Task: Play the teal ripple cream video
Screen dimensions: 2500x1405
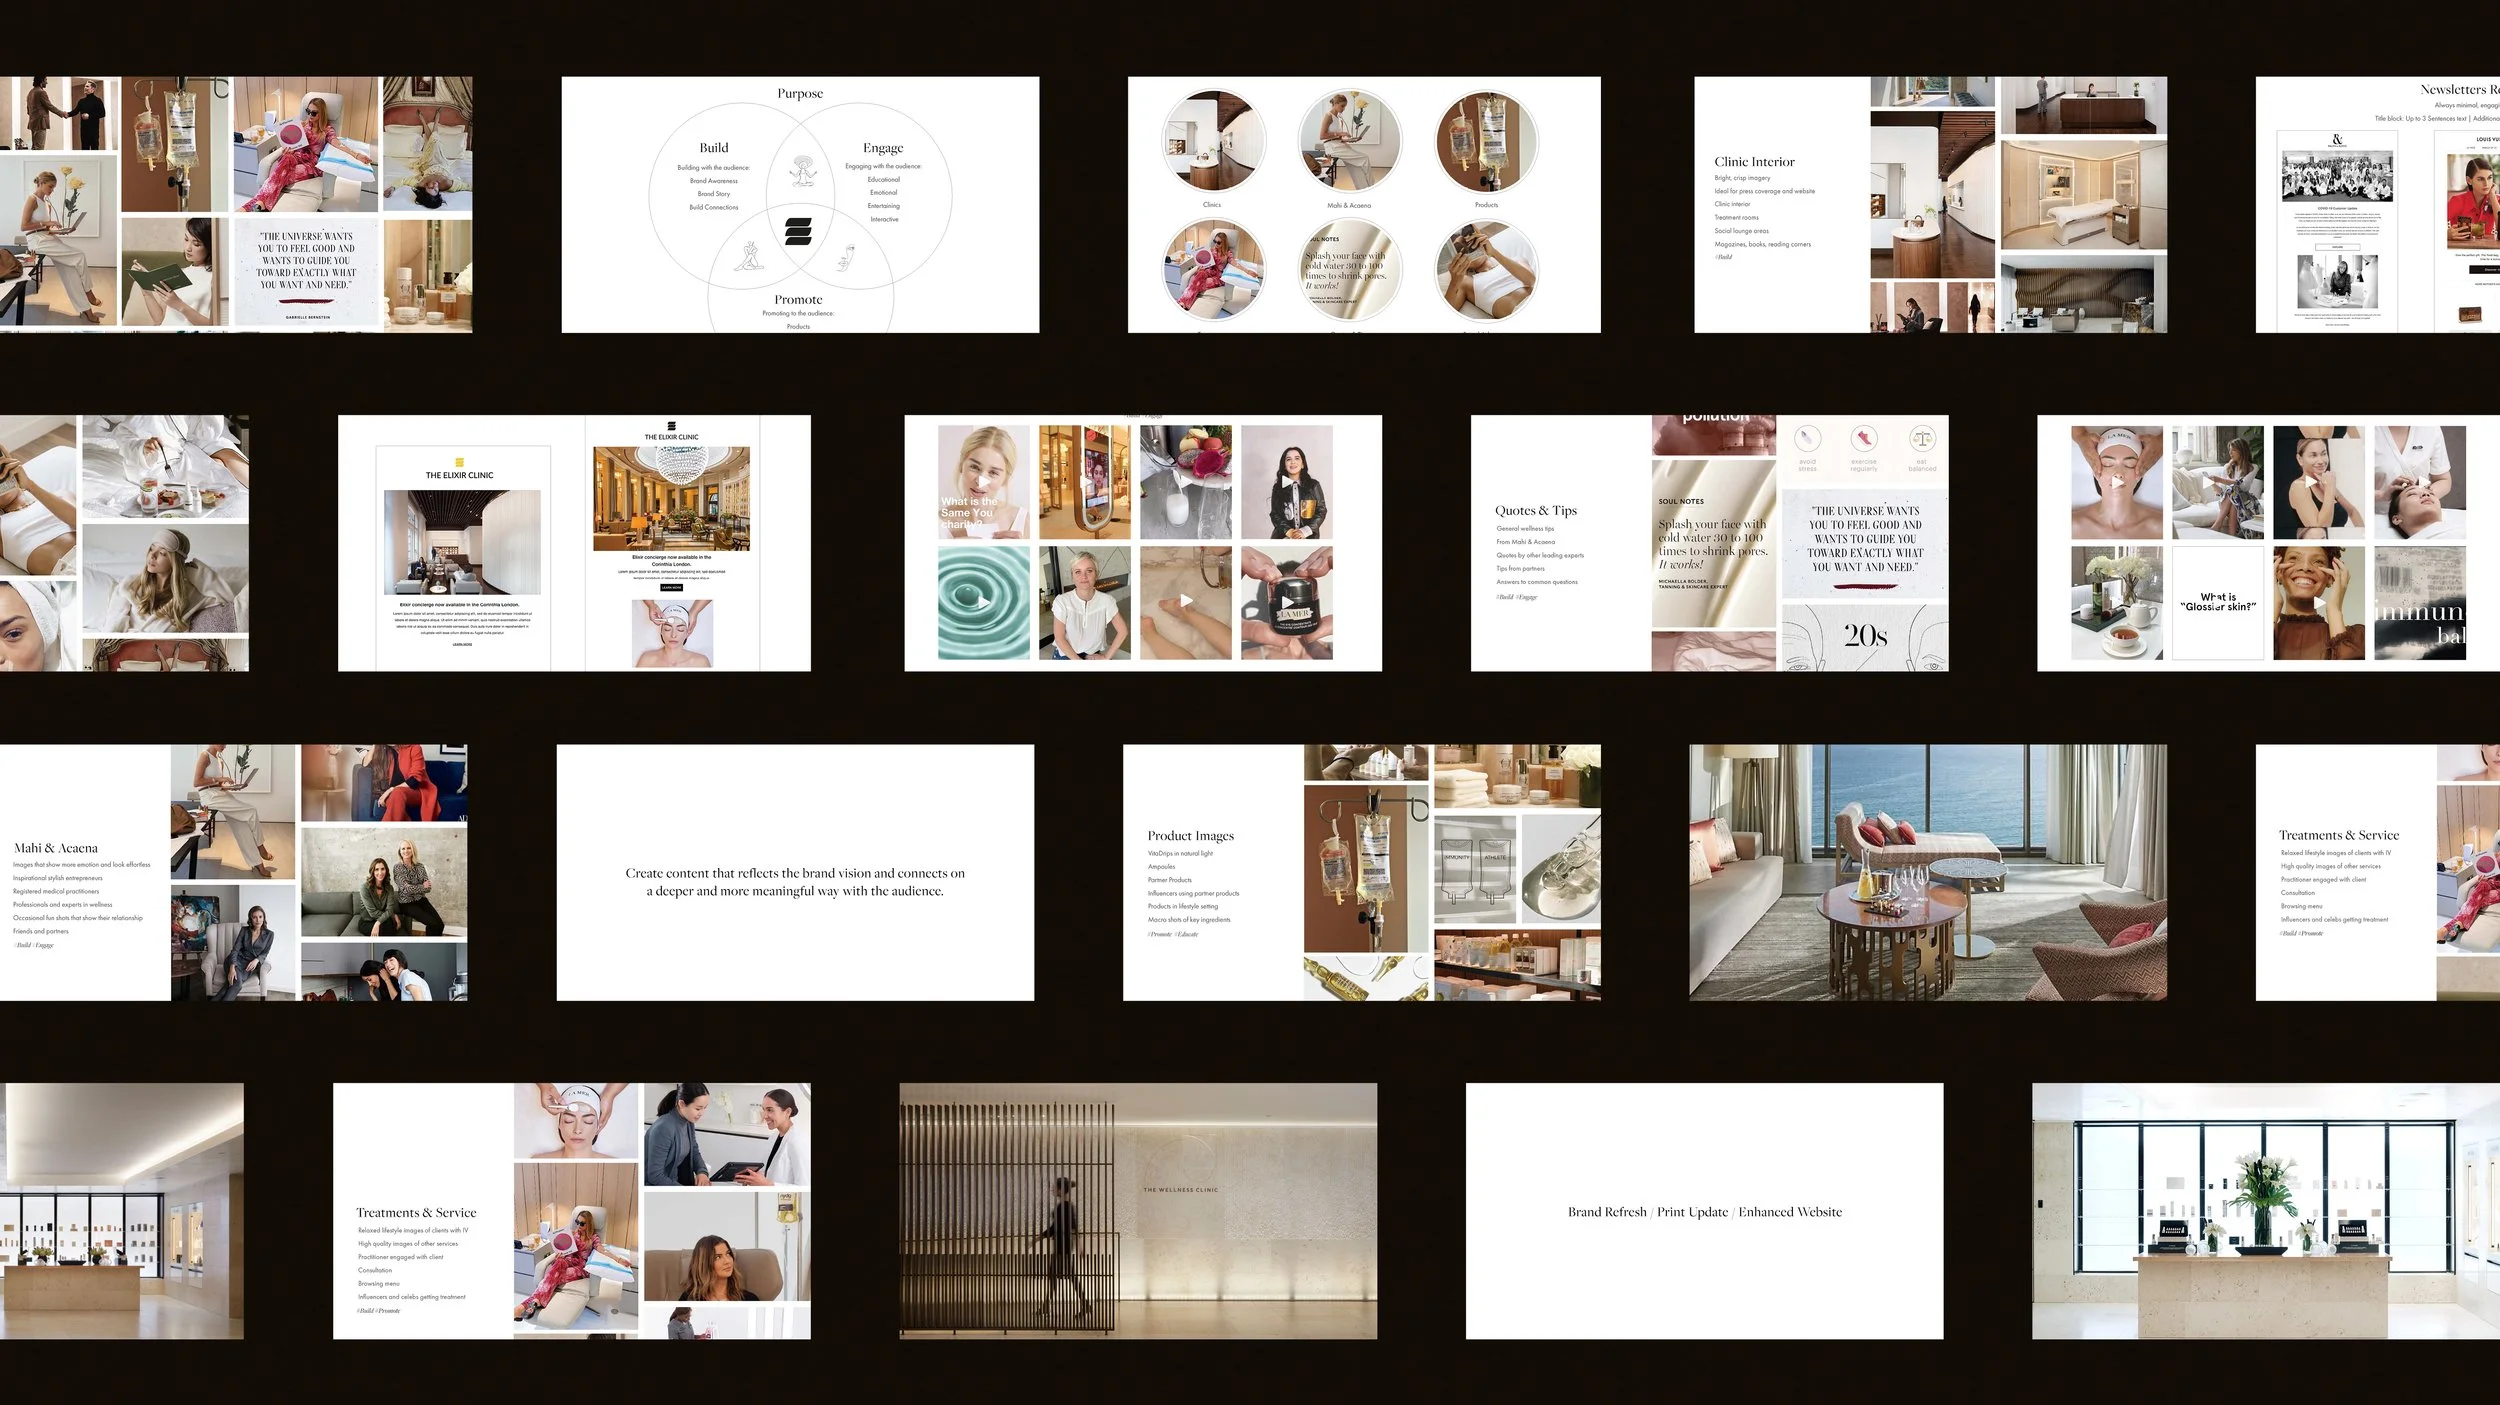Action: 984,602
